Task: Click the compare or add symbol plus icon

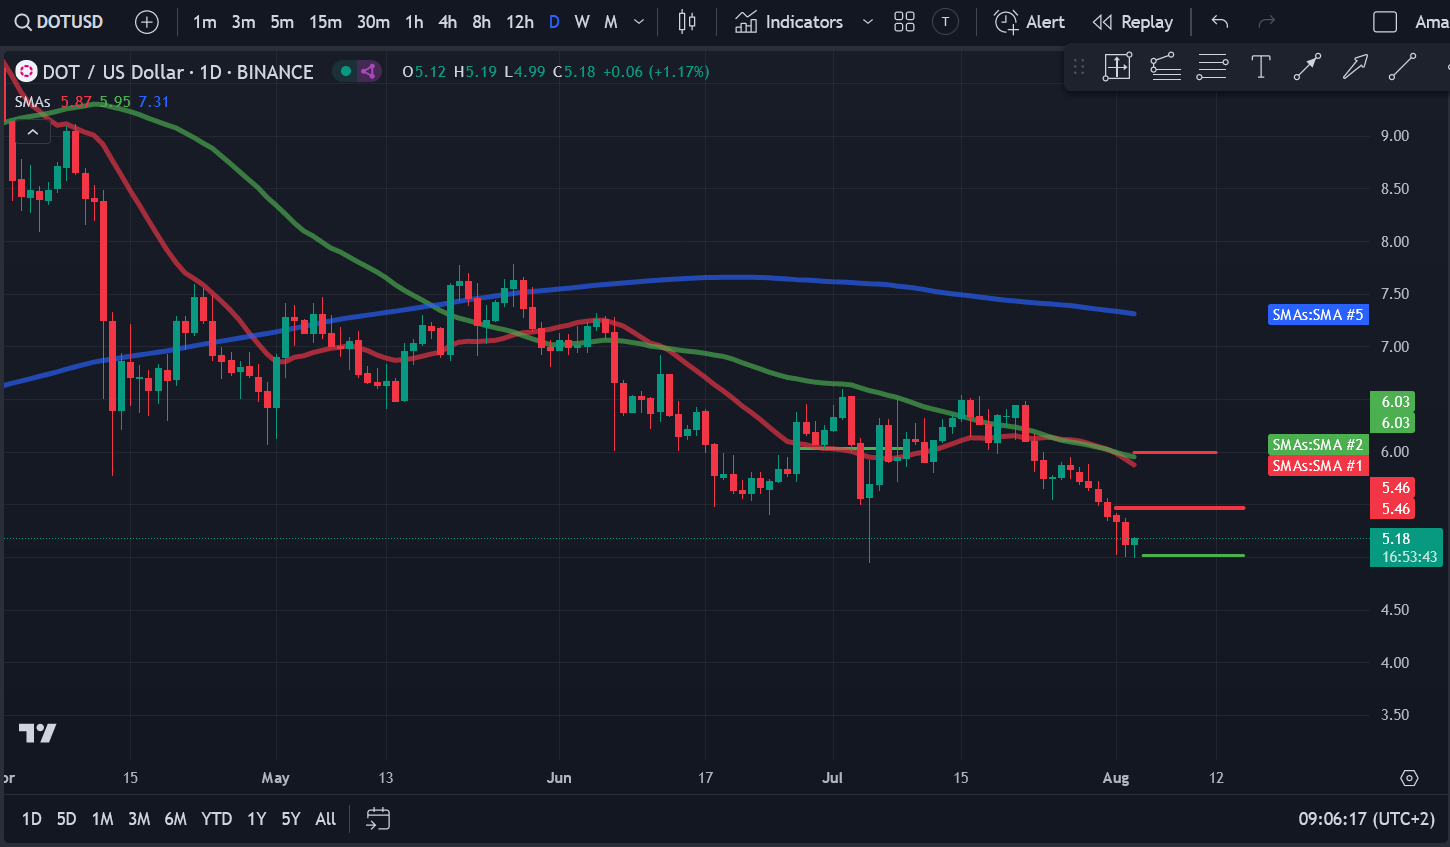Action: click(147, 22)
